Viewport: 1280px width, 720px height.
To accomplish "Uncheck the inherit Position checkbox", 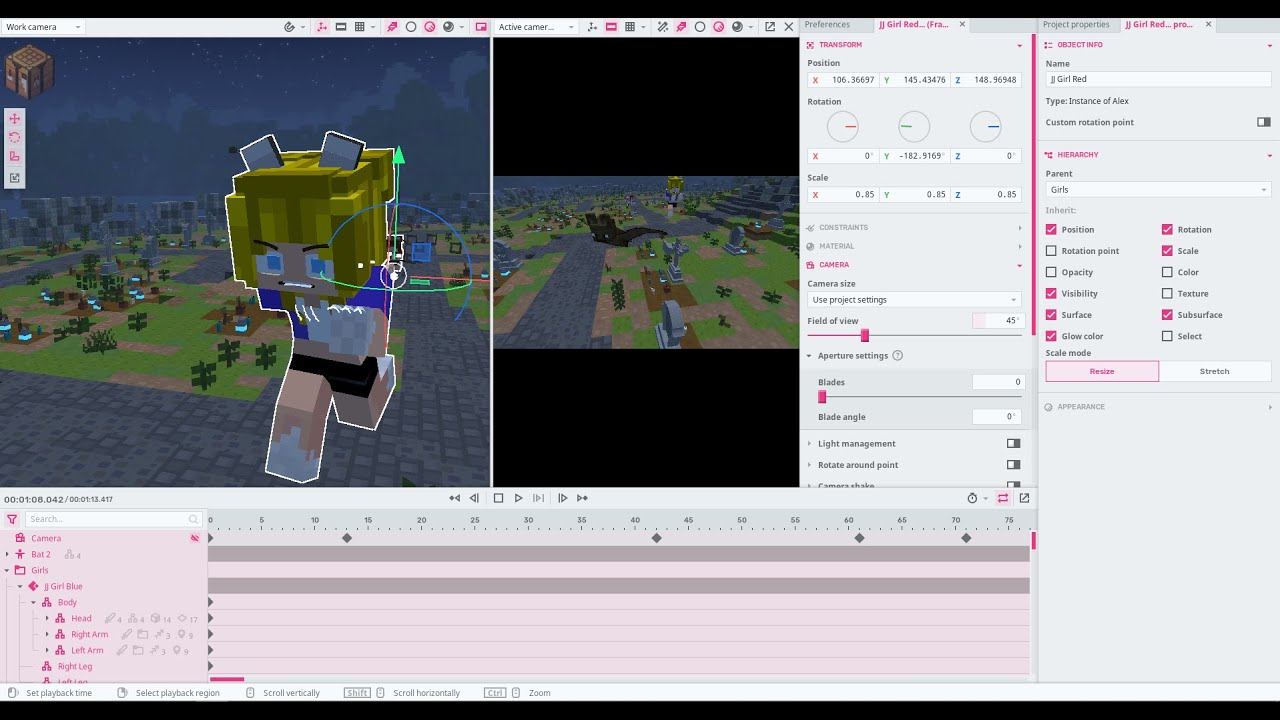I will pyautogui.click(x=1051, y=229).
